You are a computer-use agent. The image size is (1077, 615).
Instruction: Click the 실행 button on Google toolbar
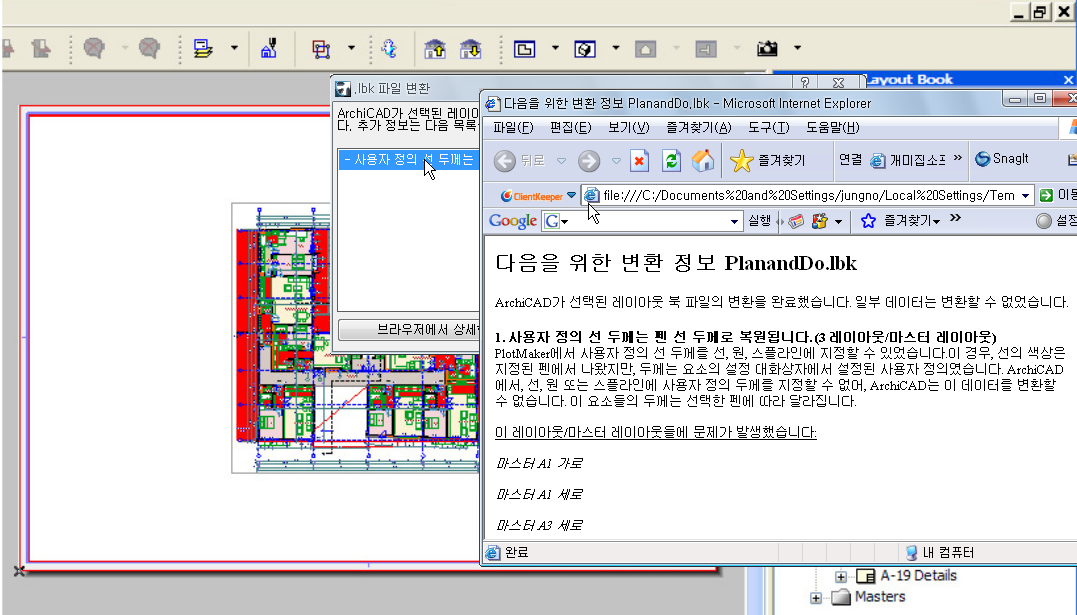(x=759, y=220)
